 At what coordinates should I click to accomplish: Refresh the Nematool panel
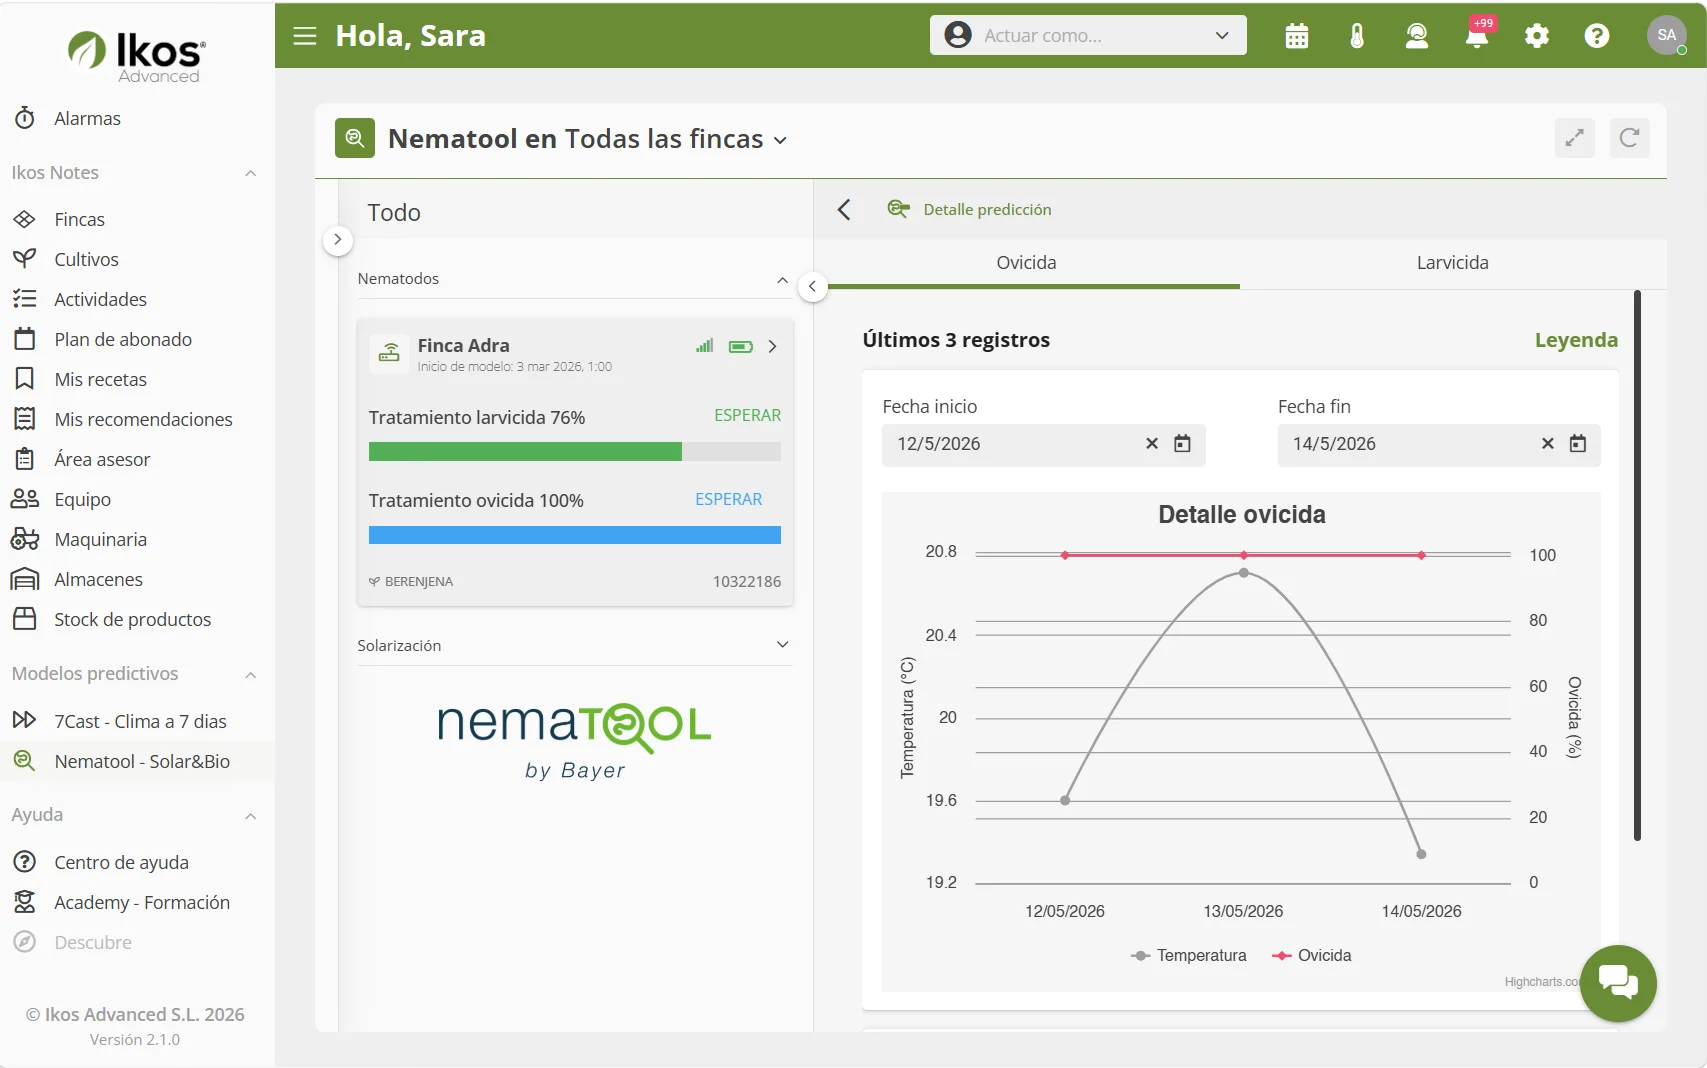1630,138
